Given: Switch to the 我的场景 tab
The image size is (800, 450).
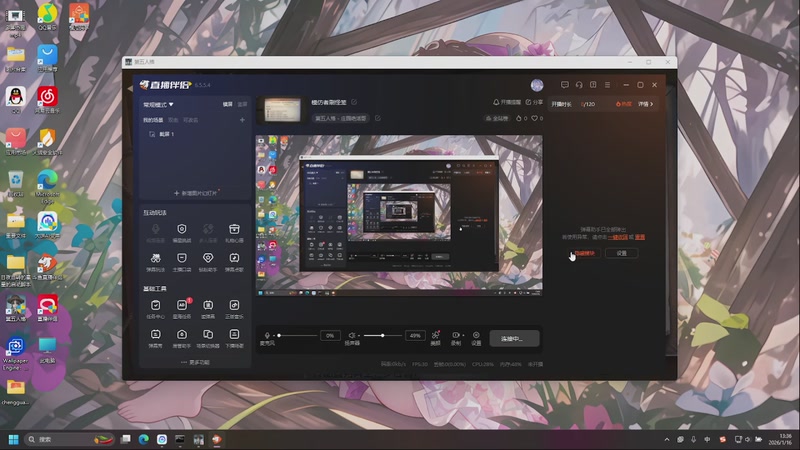Looking at the screenshot, I should (153, 120).
